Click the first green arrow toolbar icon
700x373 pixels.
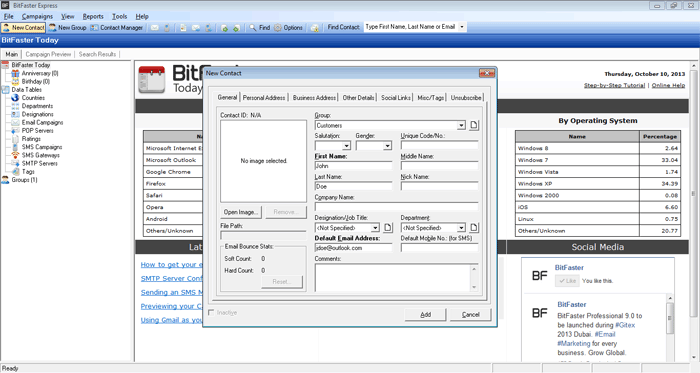224,28
